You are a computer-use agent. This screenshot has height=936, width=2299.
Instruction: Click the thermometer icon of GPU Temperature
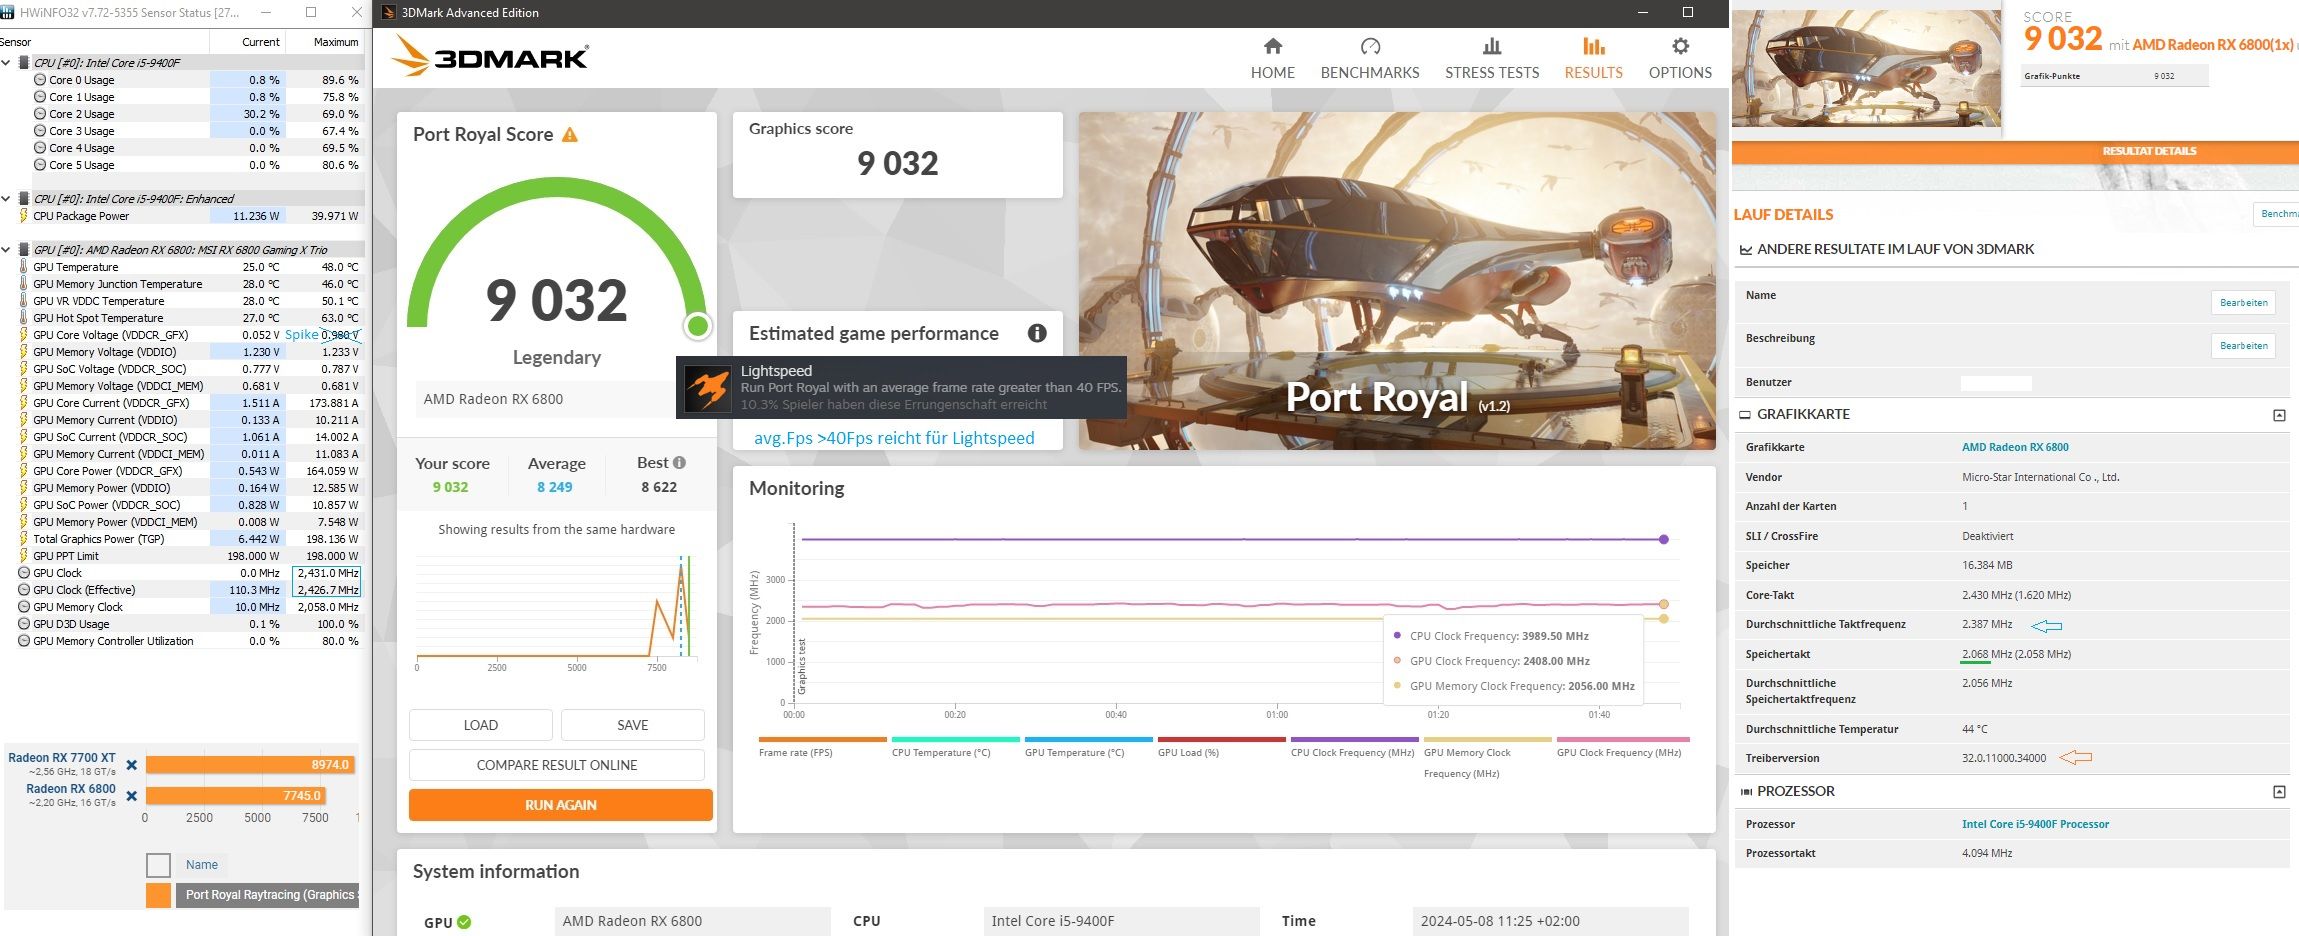point(24,267)
